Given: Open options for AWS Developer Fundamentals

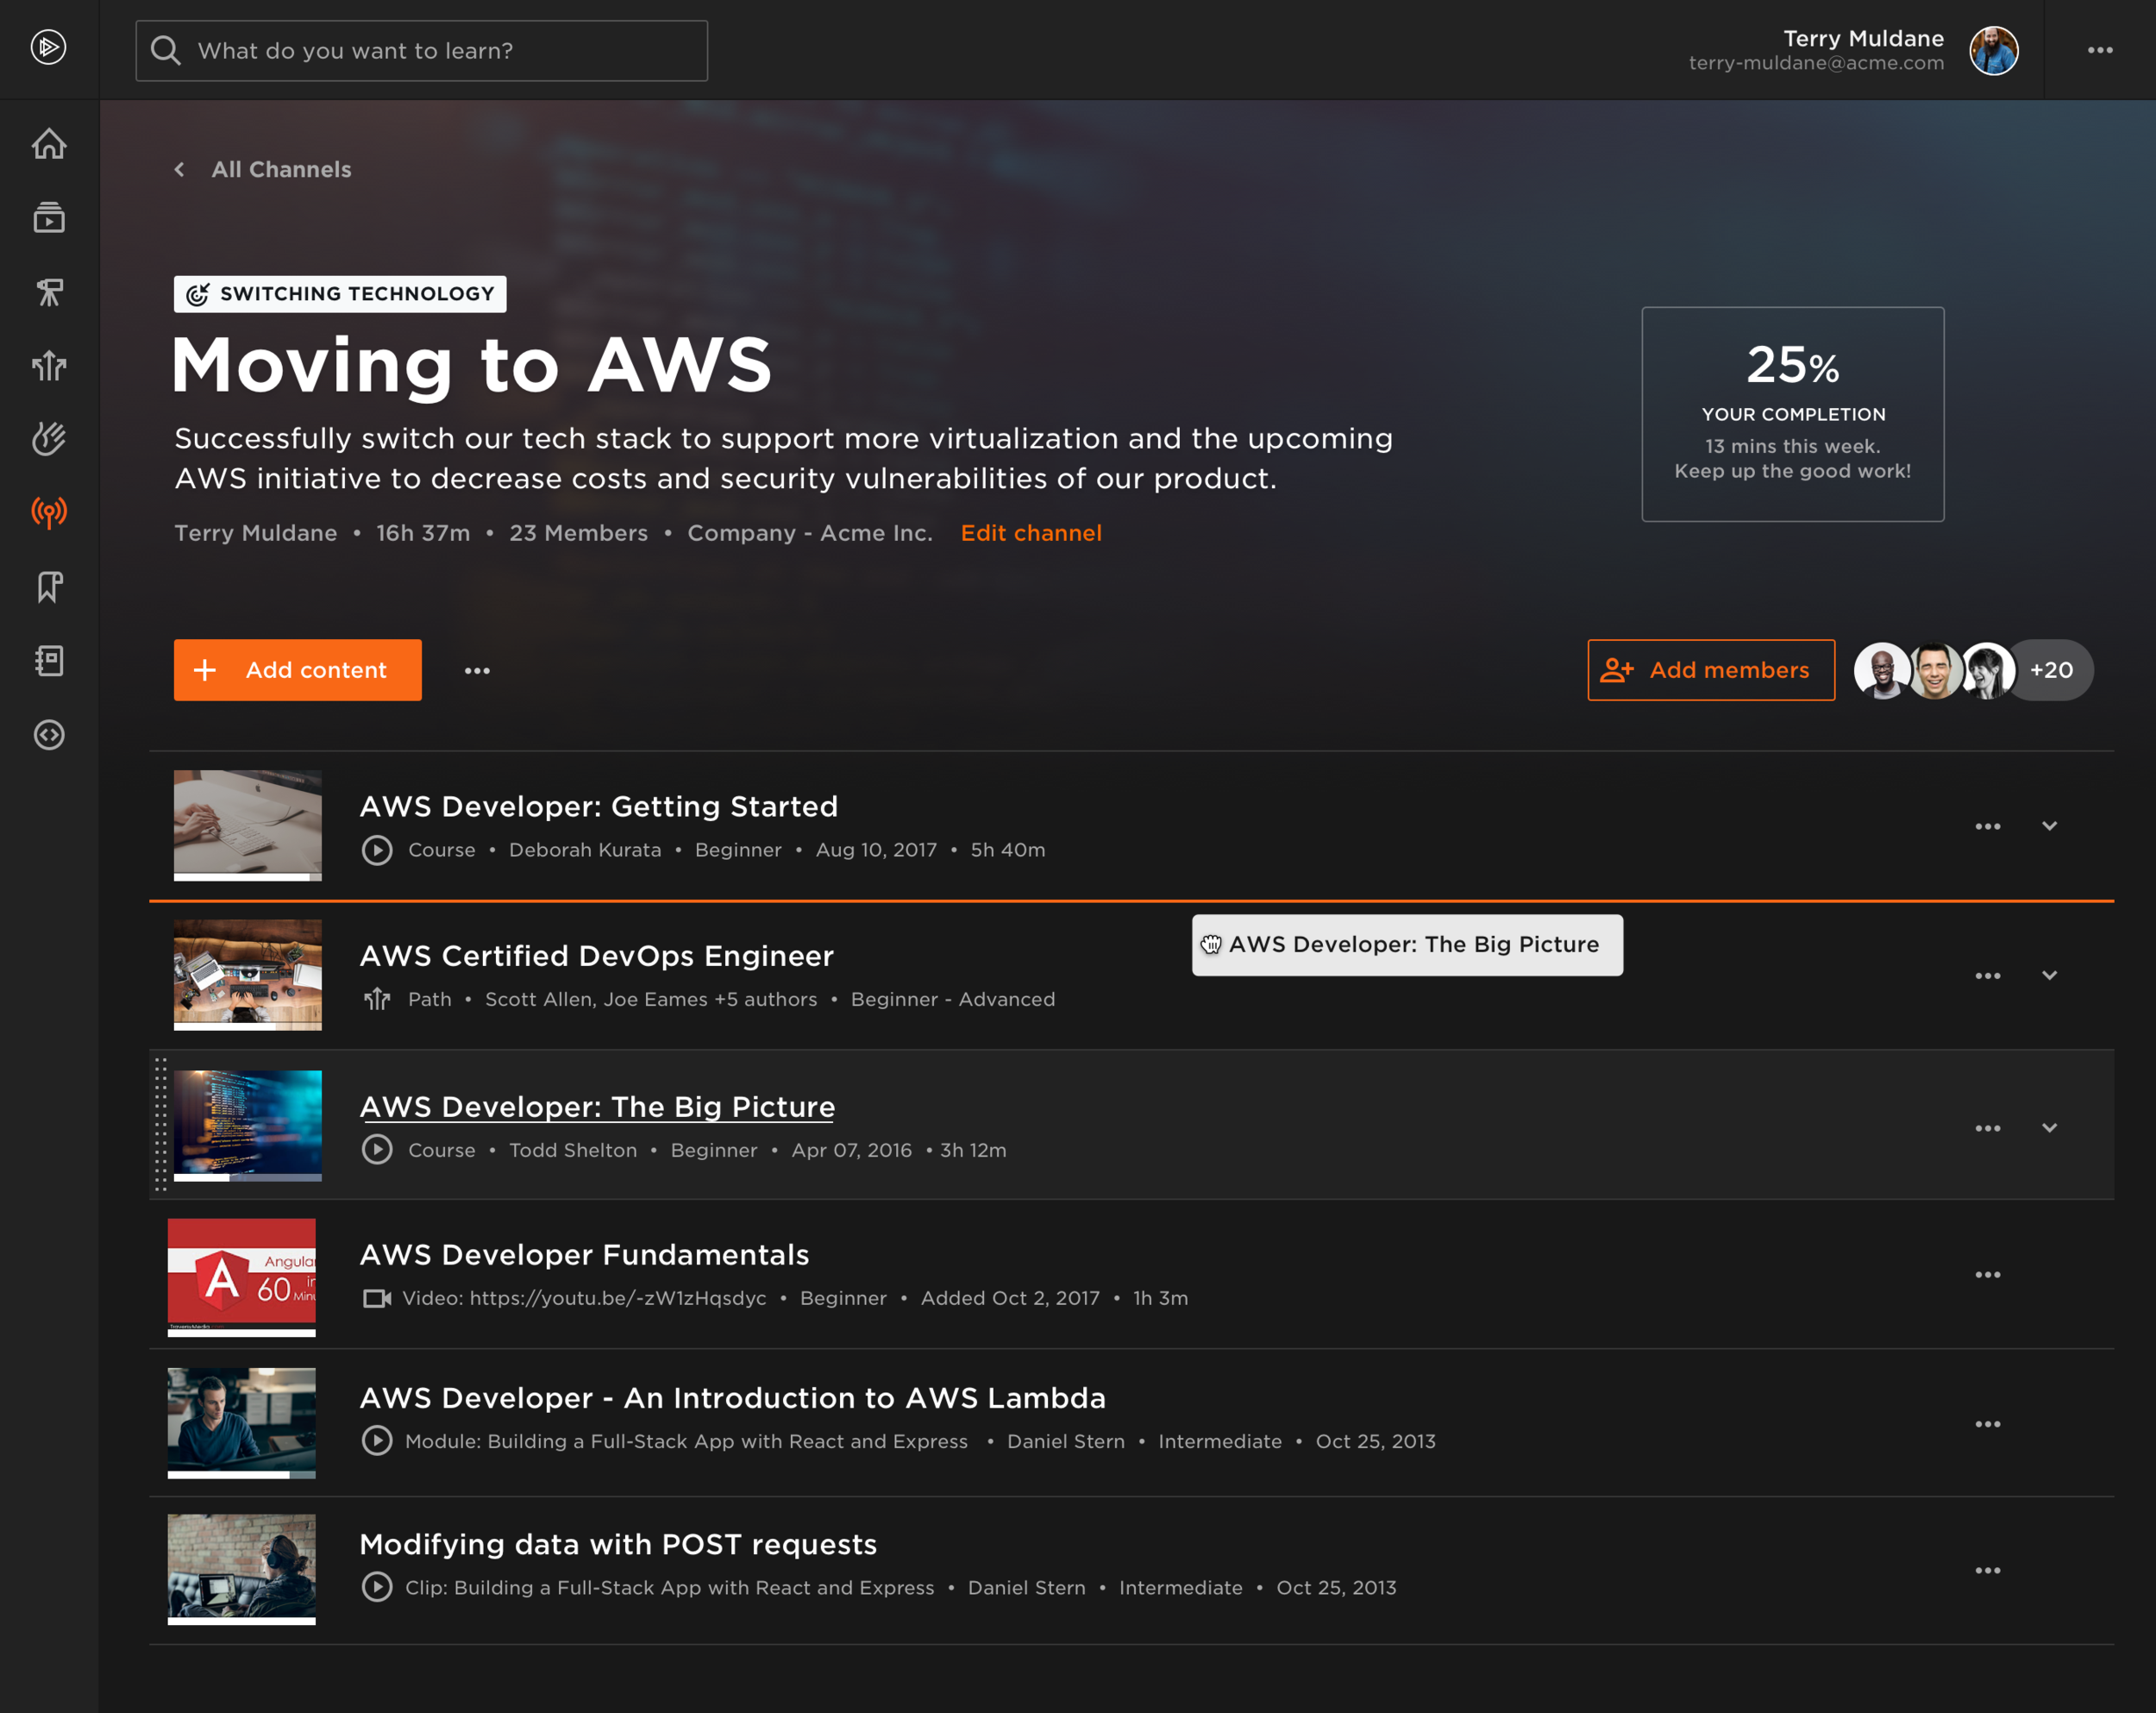Looking at the screenshot, I should click(x=1987, y=1275).
